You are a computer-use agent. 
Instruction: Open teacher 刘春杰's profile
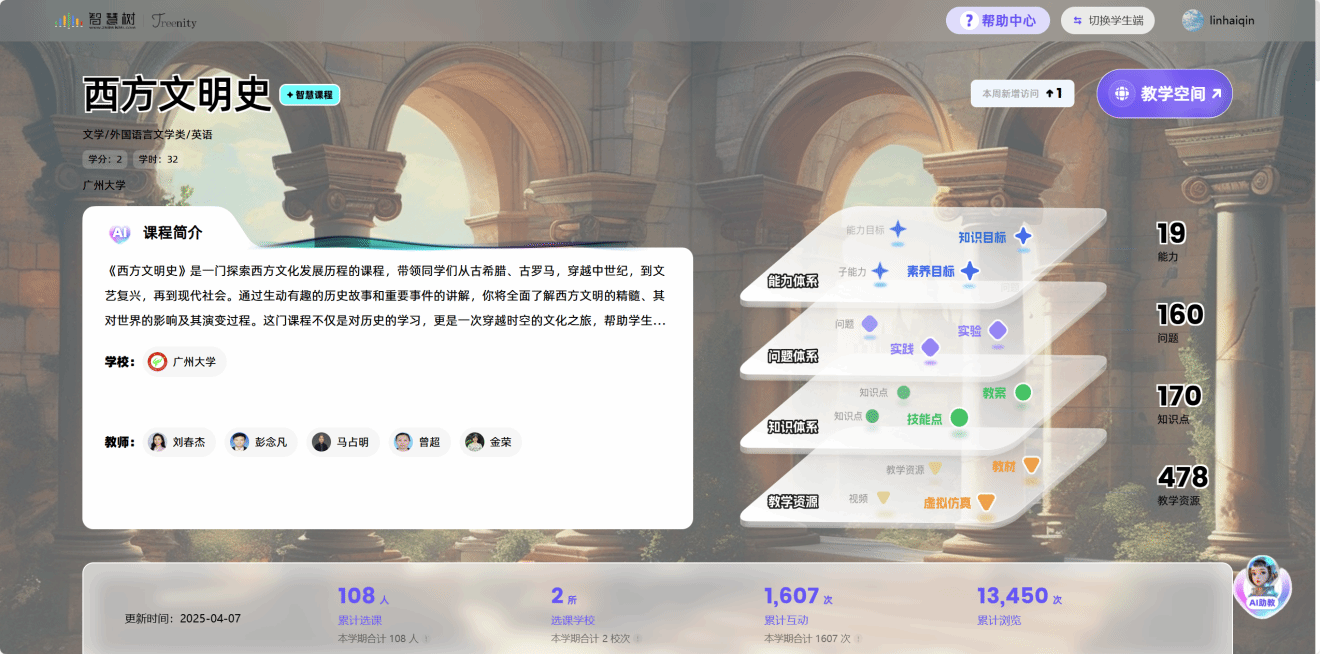[x=180, y=442]
